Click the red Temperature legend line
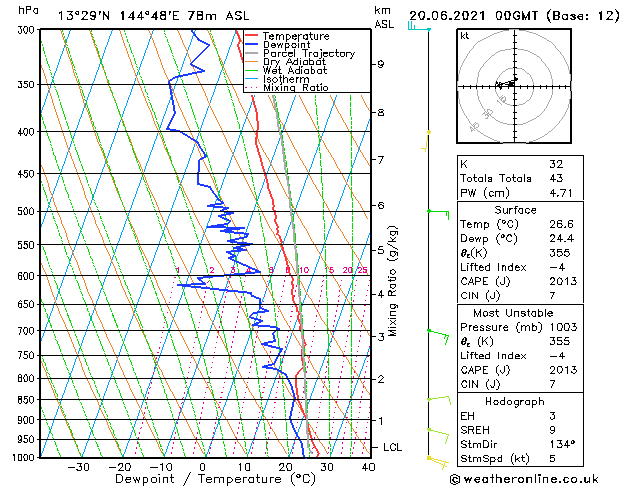 pyautogui.click(x=251, y=35)
